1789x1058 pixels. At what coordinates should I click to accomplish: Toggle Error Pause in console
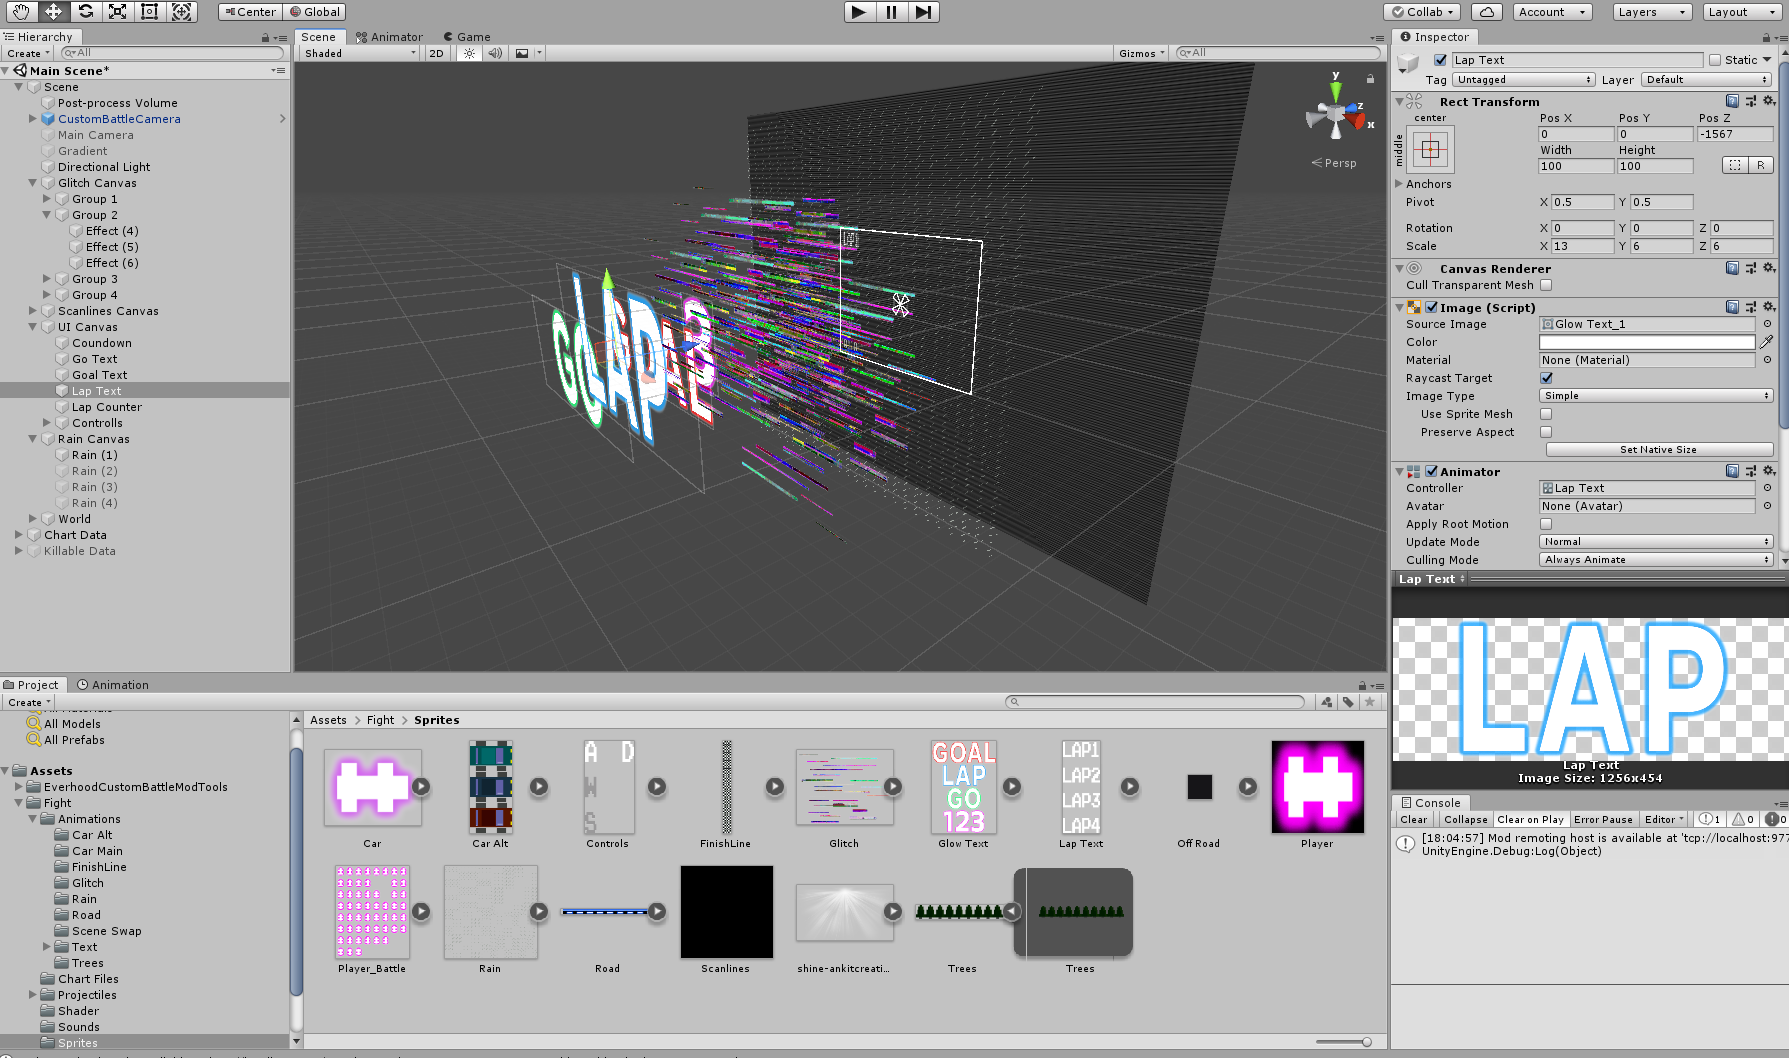pyautogui.click(x=1603, y=820)
